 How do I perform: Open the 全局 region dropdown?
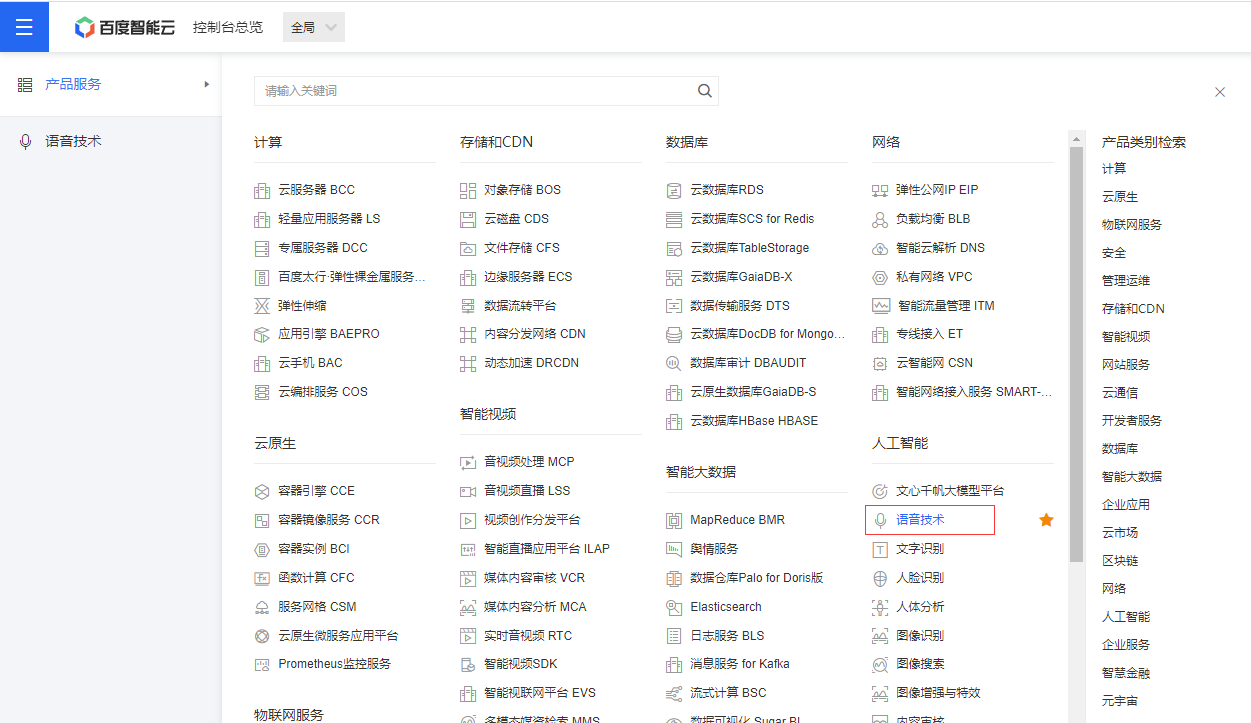314,27
